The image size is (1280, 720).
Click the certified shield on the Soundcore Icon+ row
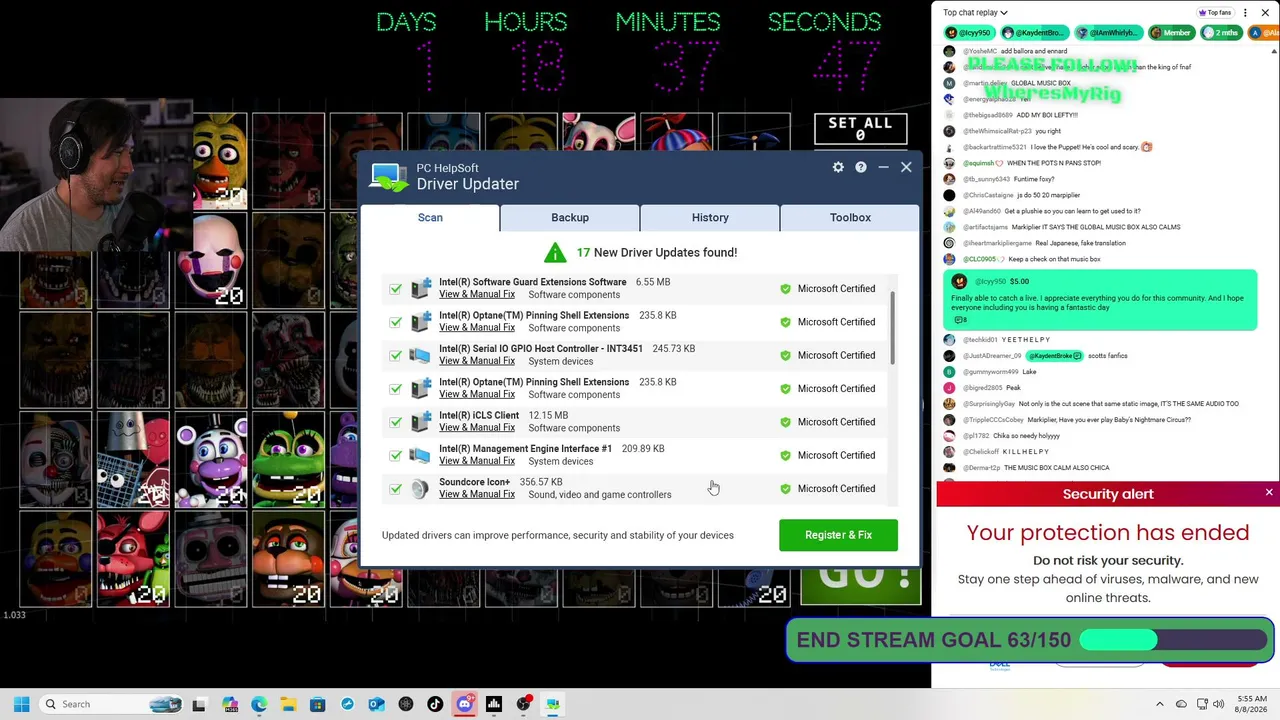(x=785, y=489)
